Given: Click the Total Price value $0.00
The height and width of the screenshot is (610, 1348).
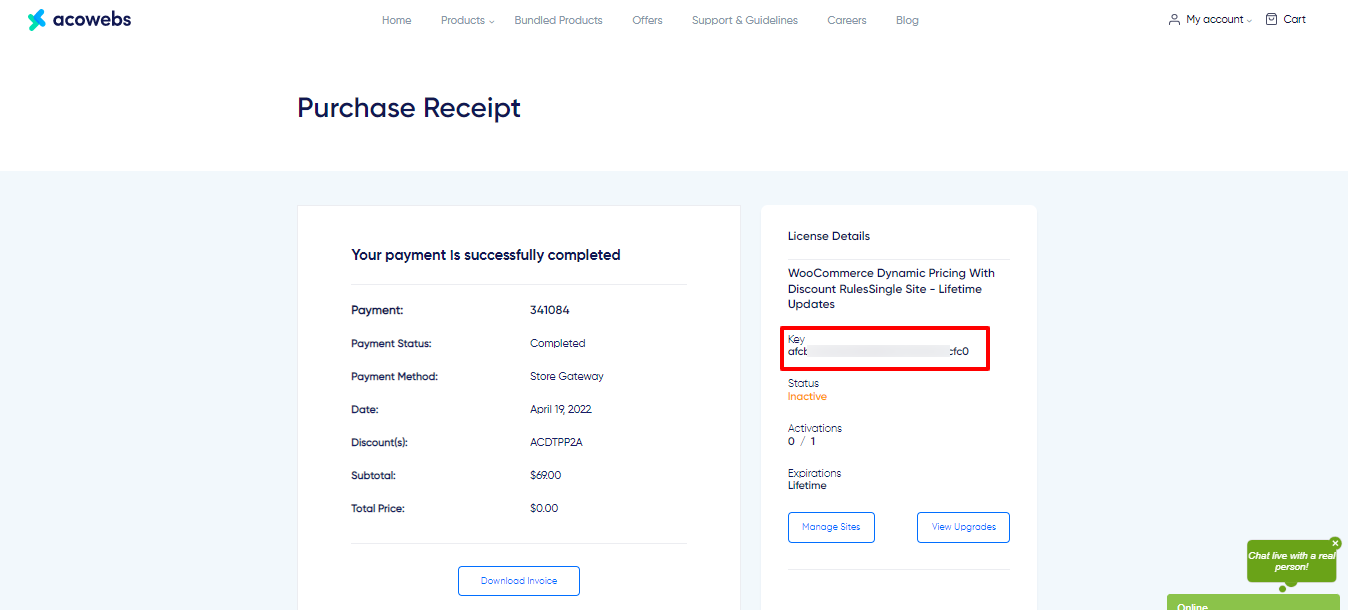Looking at the screenshot, I should [544, 508].
